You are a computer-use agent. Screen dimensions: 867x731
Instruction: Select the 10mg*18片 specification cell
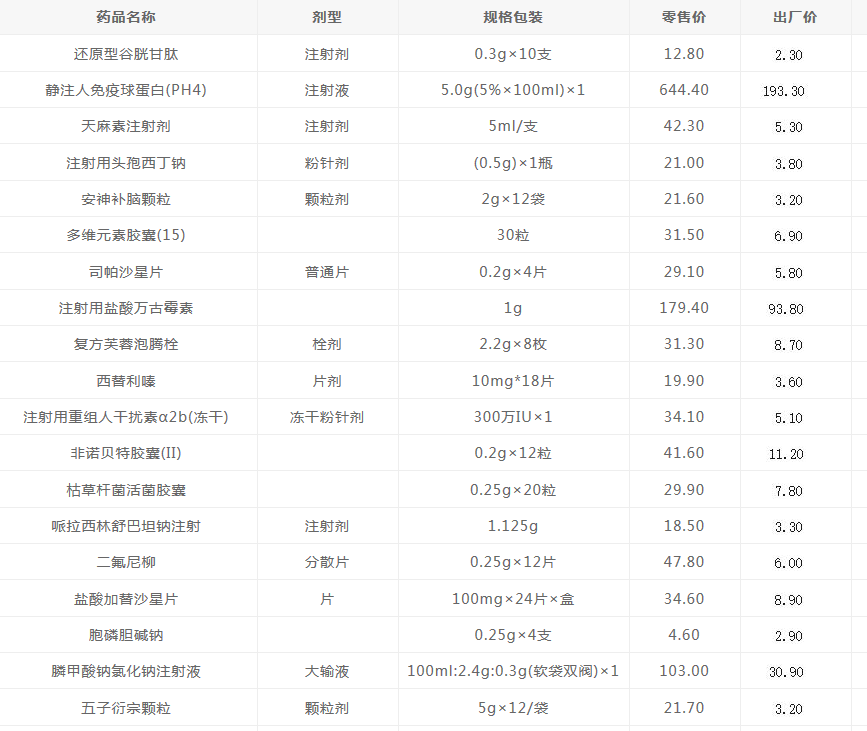tap(513, 381)
